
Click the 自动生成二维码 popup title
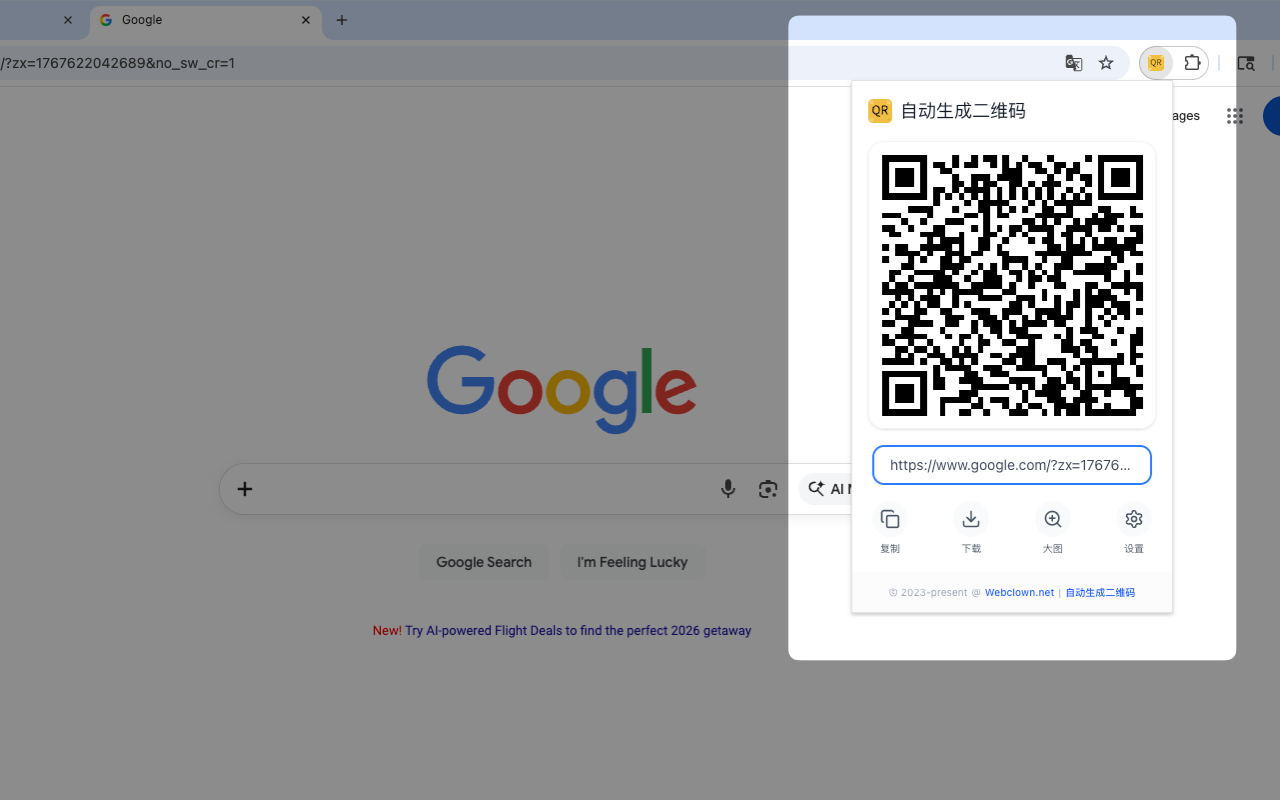963,111
